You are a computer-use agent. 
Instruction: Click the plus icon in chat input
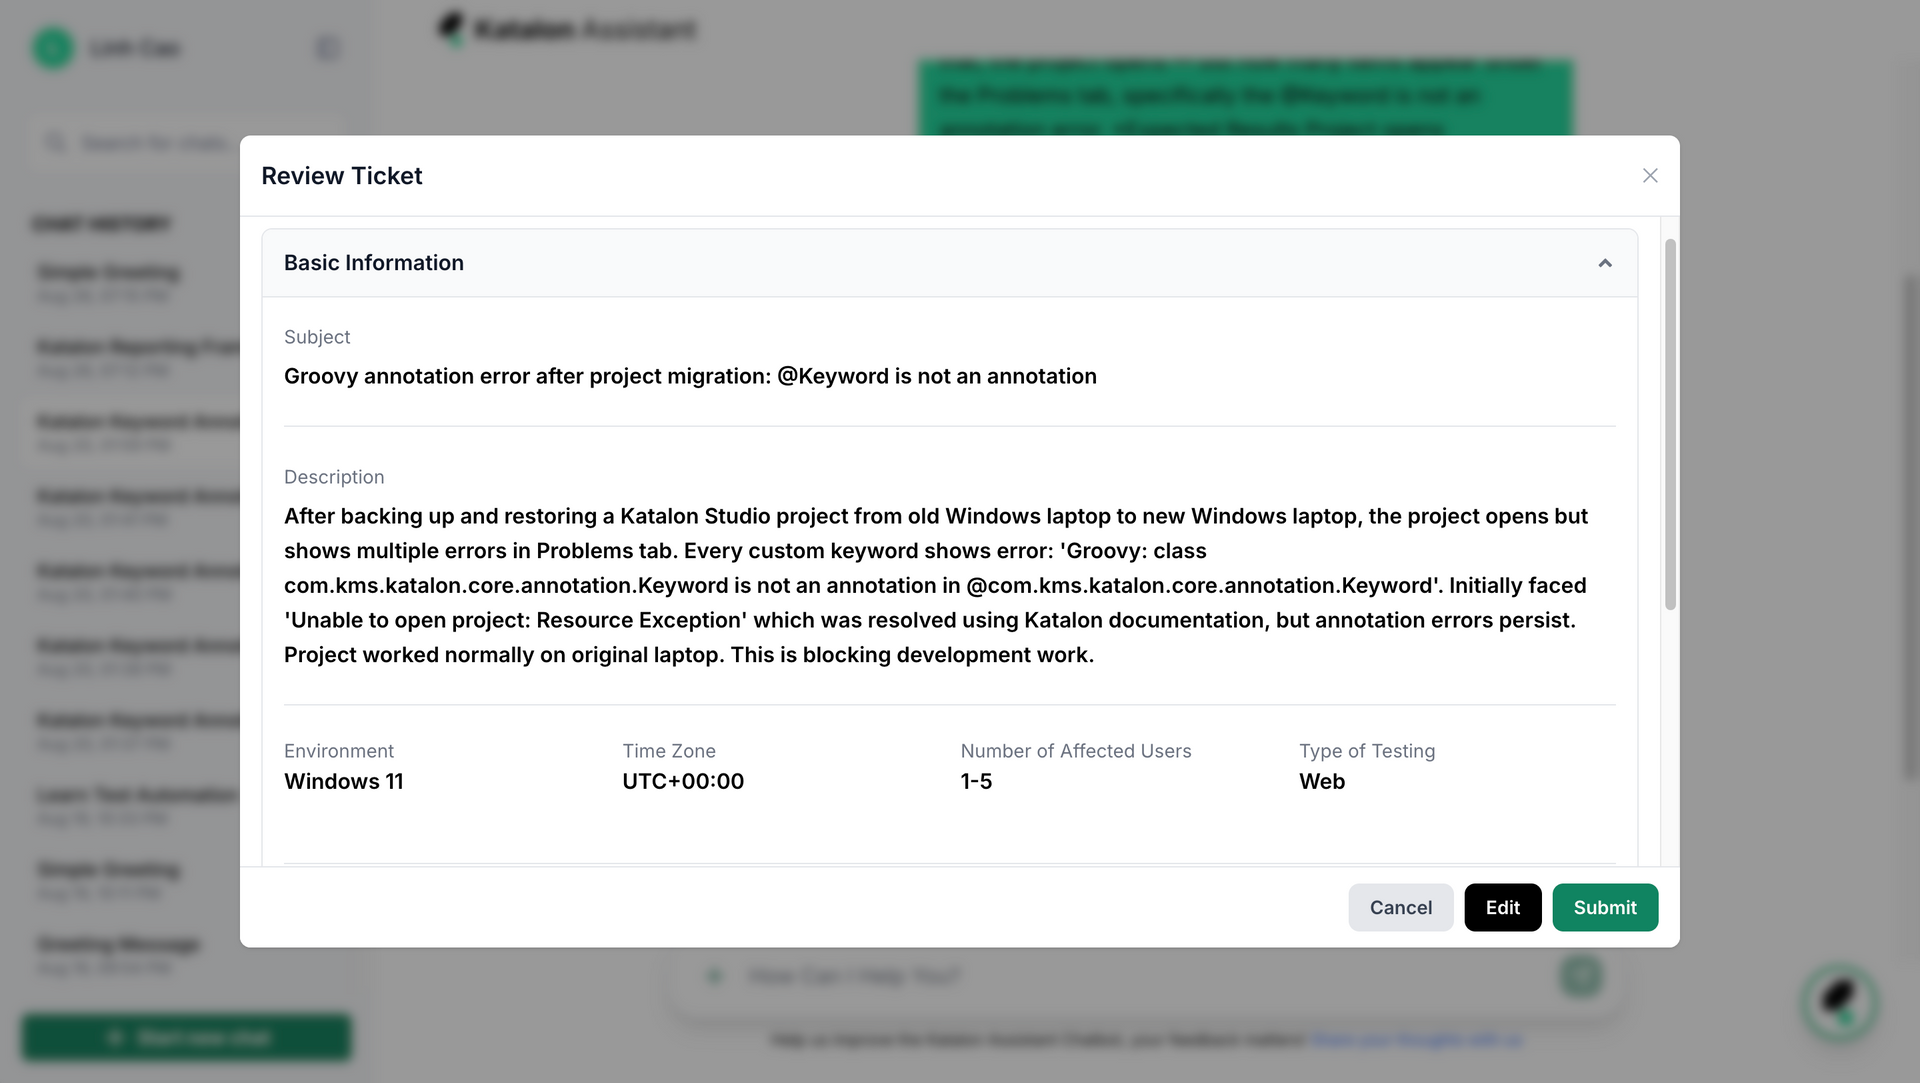click(x=714, y=976)
